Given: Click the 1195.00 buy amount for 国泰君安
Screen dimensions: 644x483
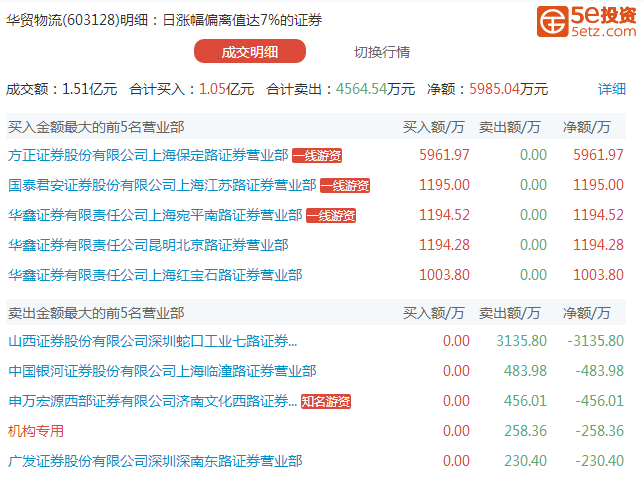Looking at the screenshot, I should tap(444, 185).
